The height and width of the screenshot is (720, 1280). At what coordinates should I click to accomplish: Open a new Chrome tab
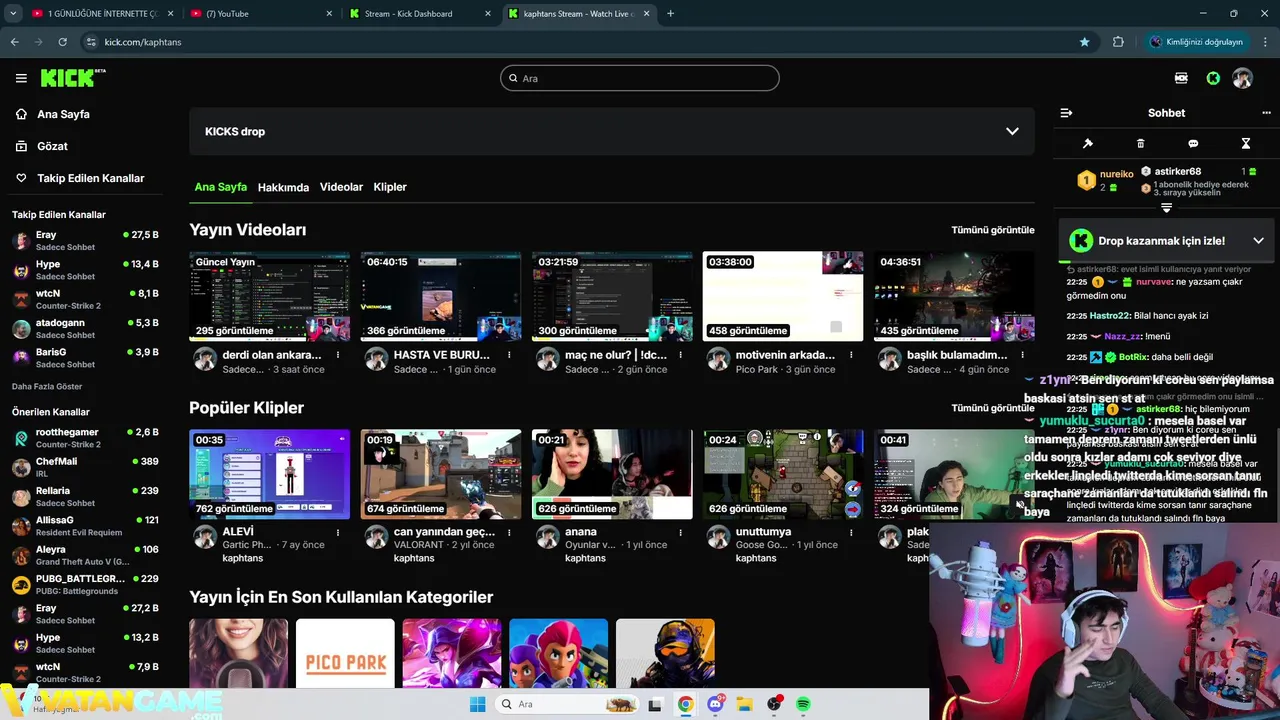click(x=670, y=14)
